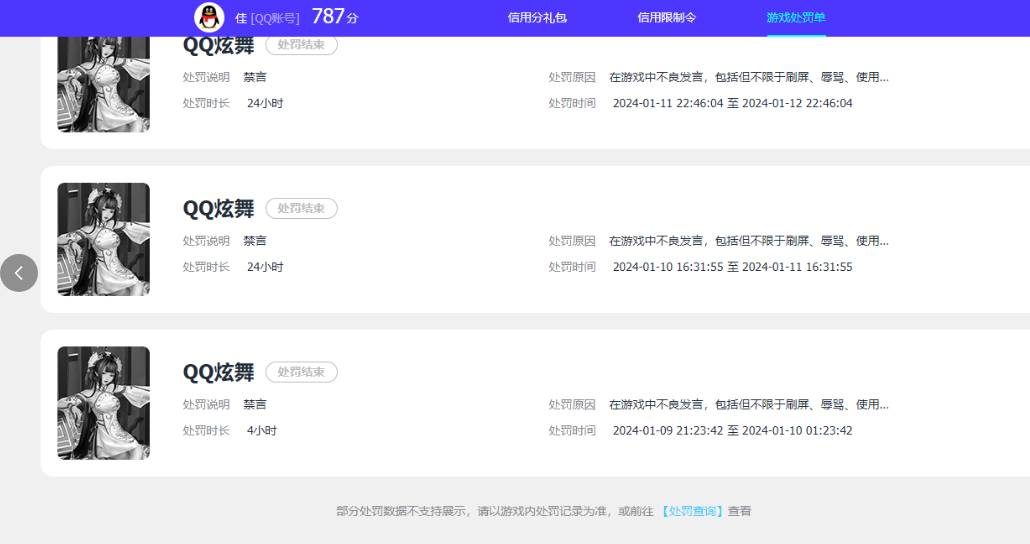Click the 处罚查询 link at the bottom
Image resolution: width=1030 pixels, height=544 pixels.
[692, 511]
